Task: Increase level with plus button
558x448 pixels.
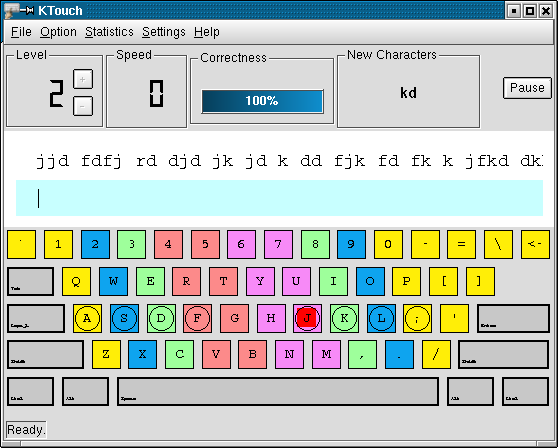Action: [83, 79]
